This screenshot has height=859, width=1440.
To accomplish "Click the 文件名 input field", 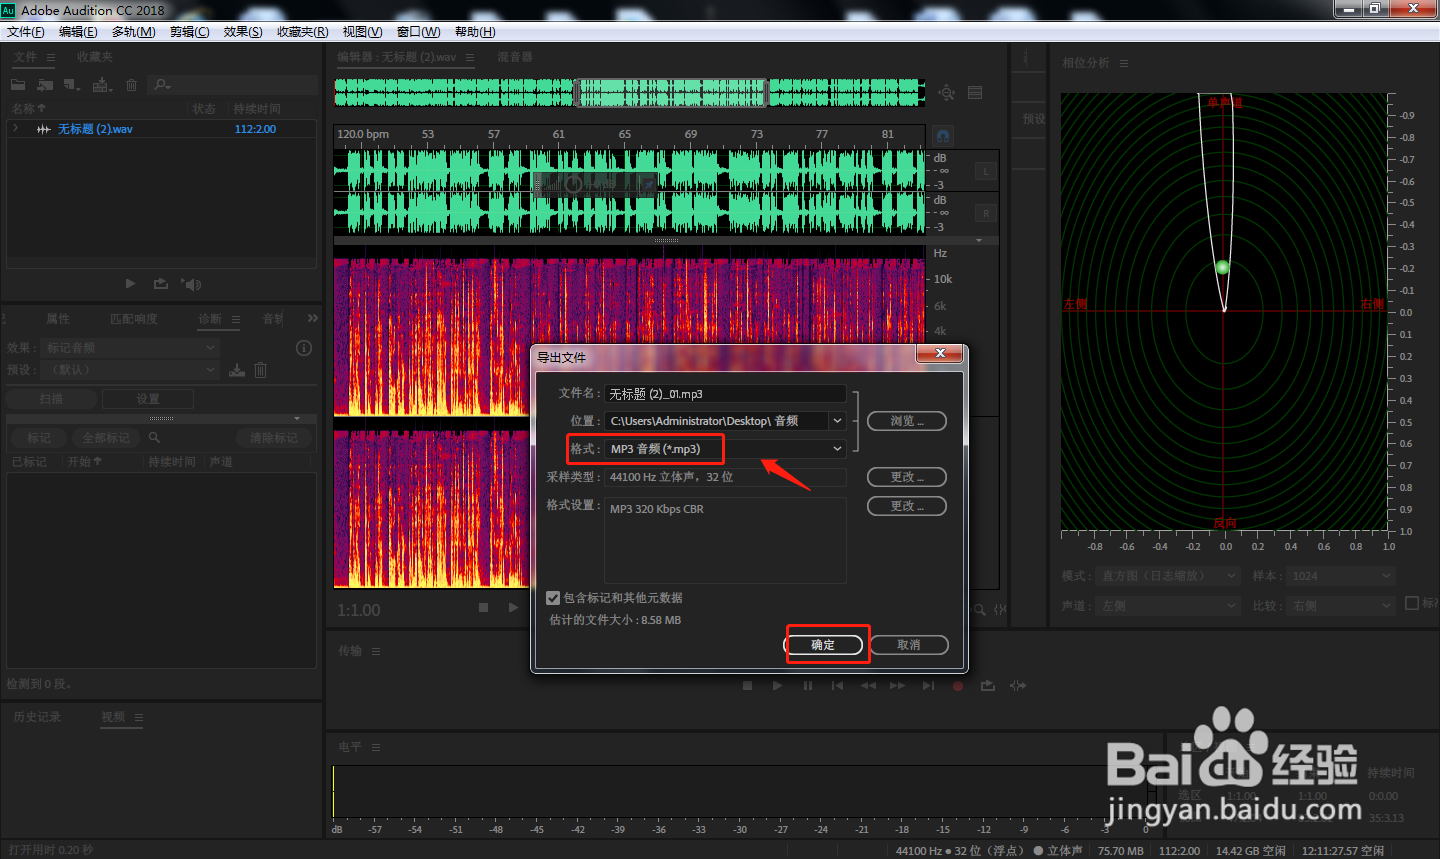I will tap(725, 394).
